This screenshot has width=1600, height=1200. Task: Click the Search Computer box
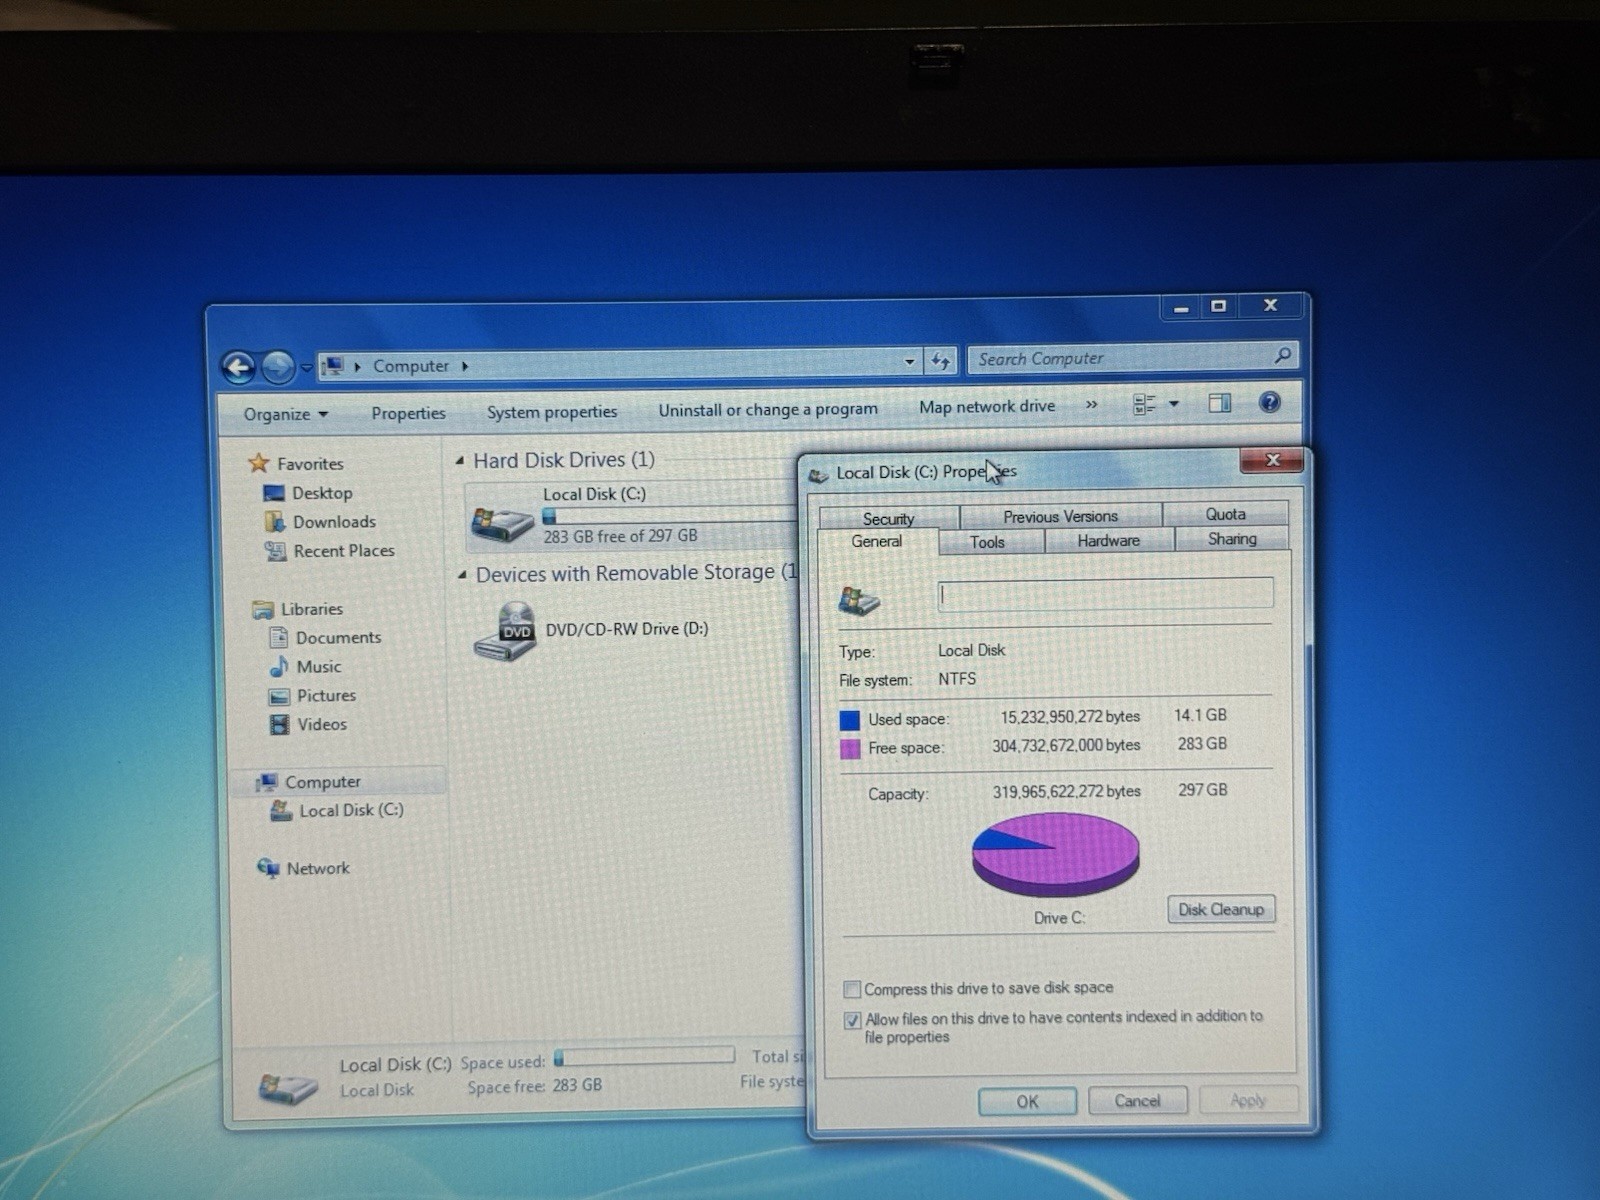point(1133,357)
